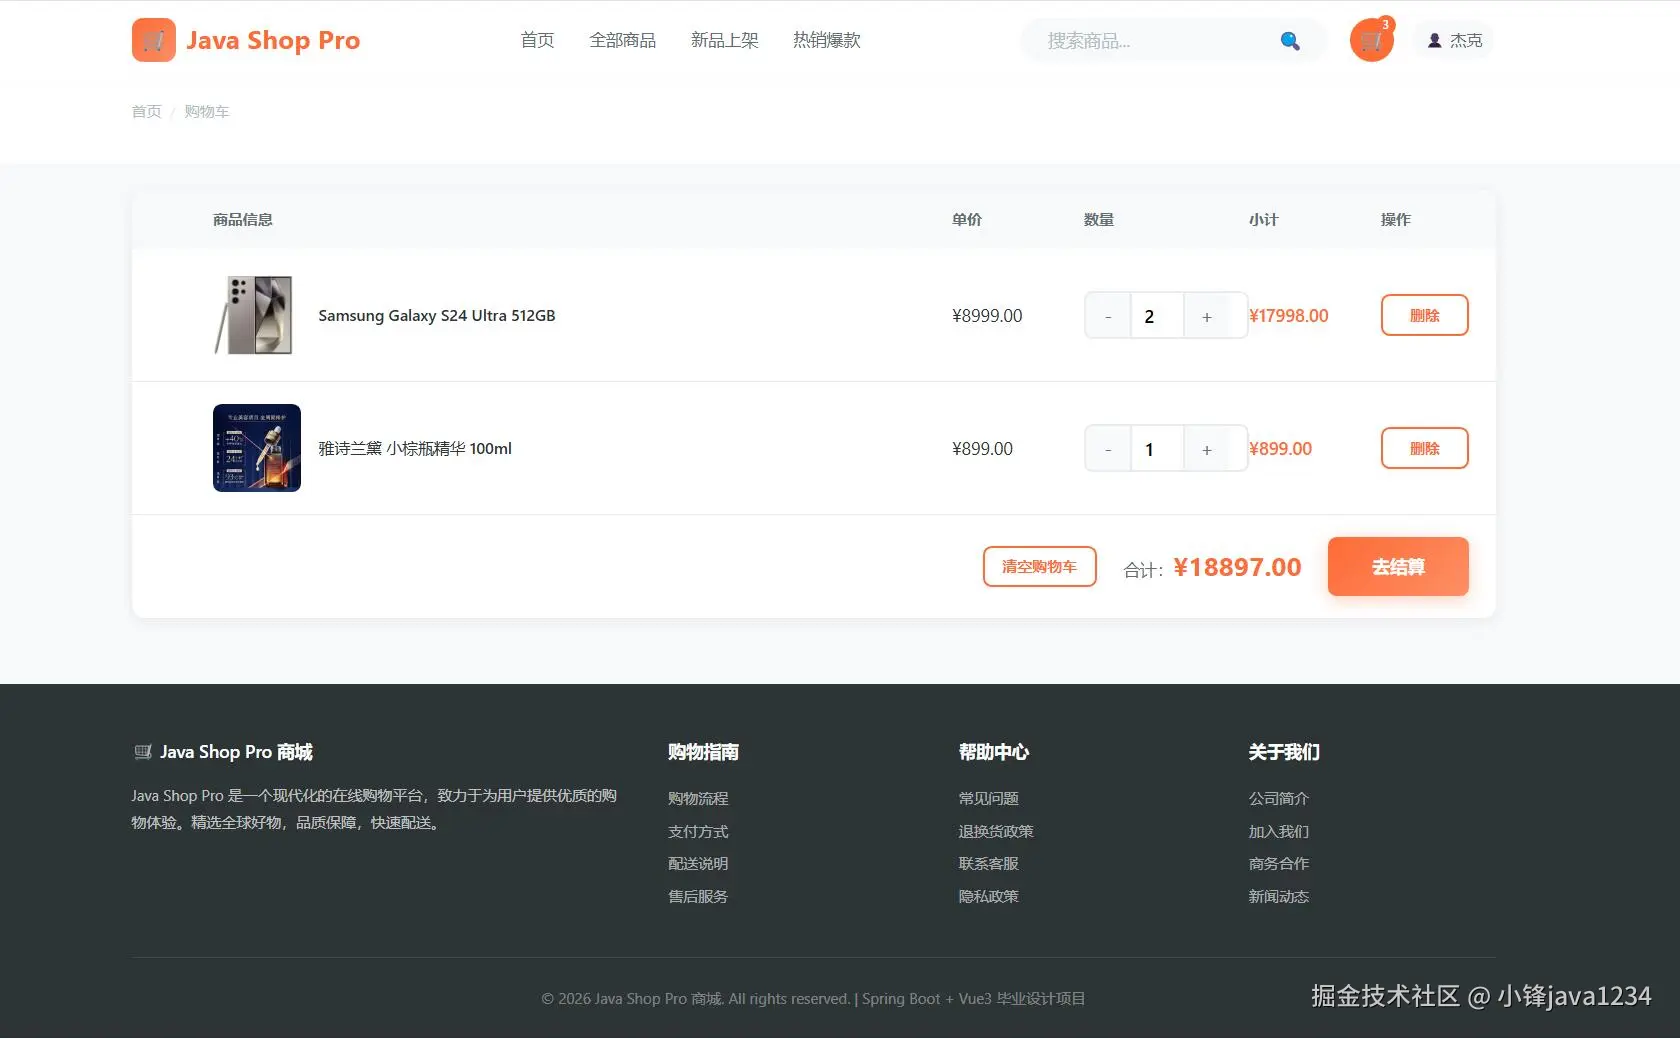Screen dimensions: 1680x1039
Task: Click the footer Java Shop Pro 商城 cart icon
Action: [x=143, y=752]
